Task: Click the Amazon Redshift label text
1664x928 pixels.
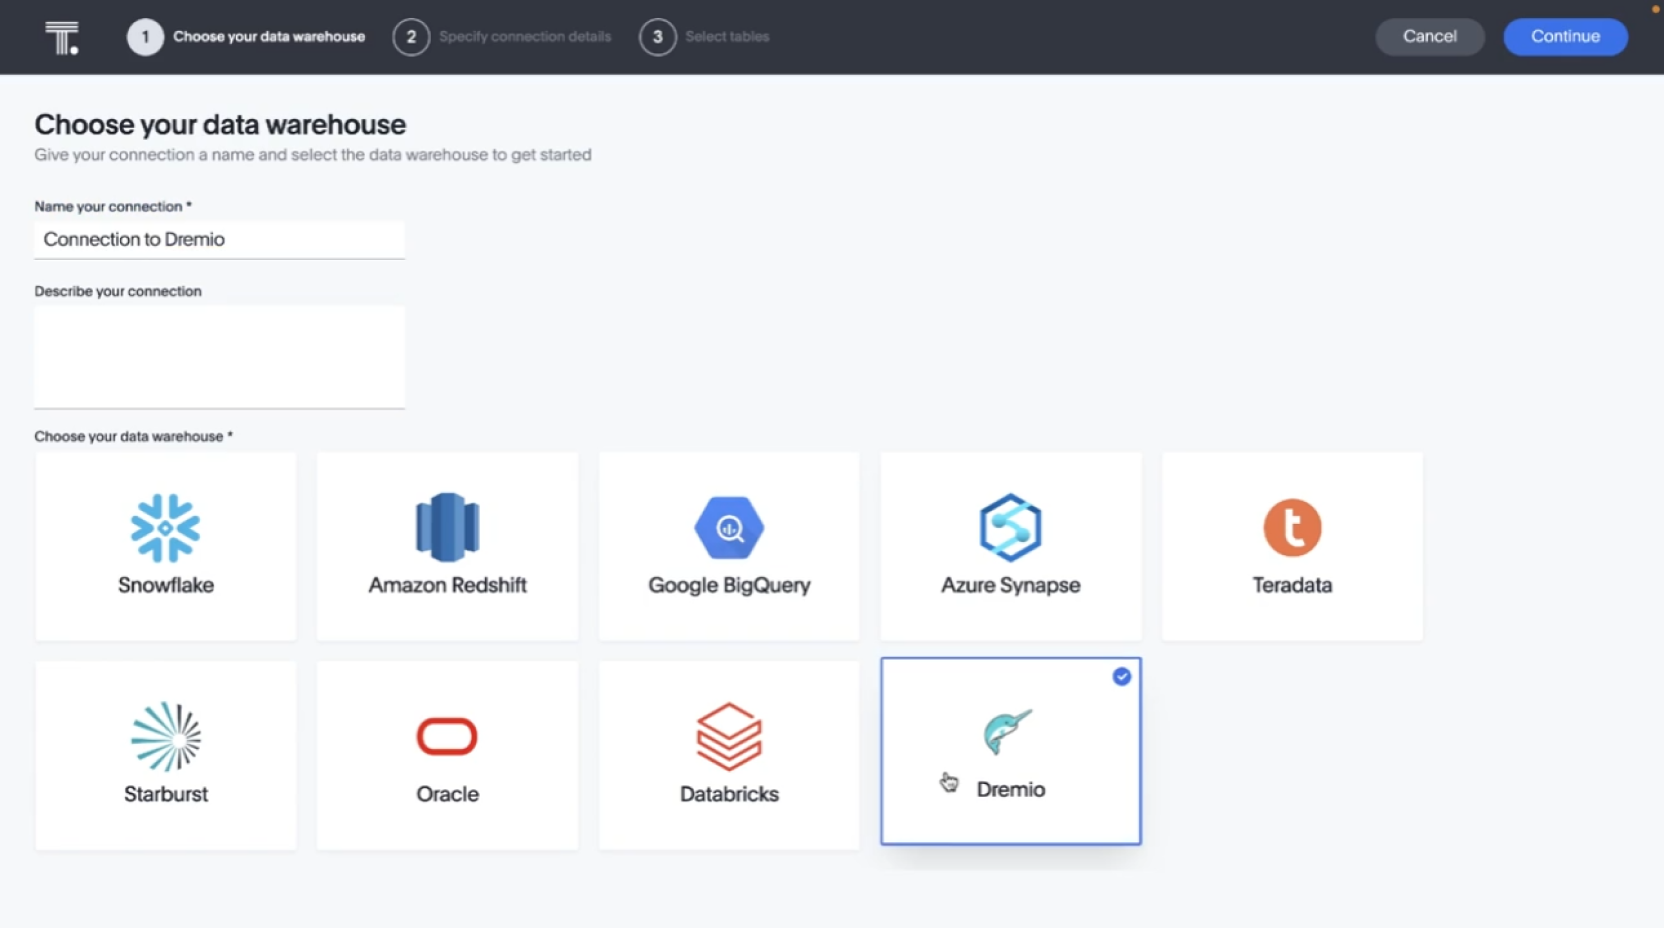Action: (x=447, y=585)
